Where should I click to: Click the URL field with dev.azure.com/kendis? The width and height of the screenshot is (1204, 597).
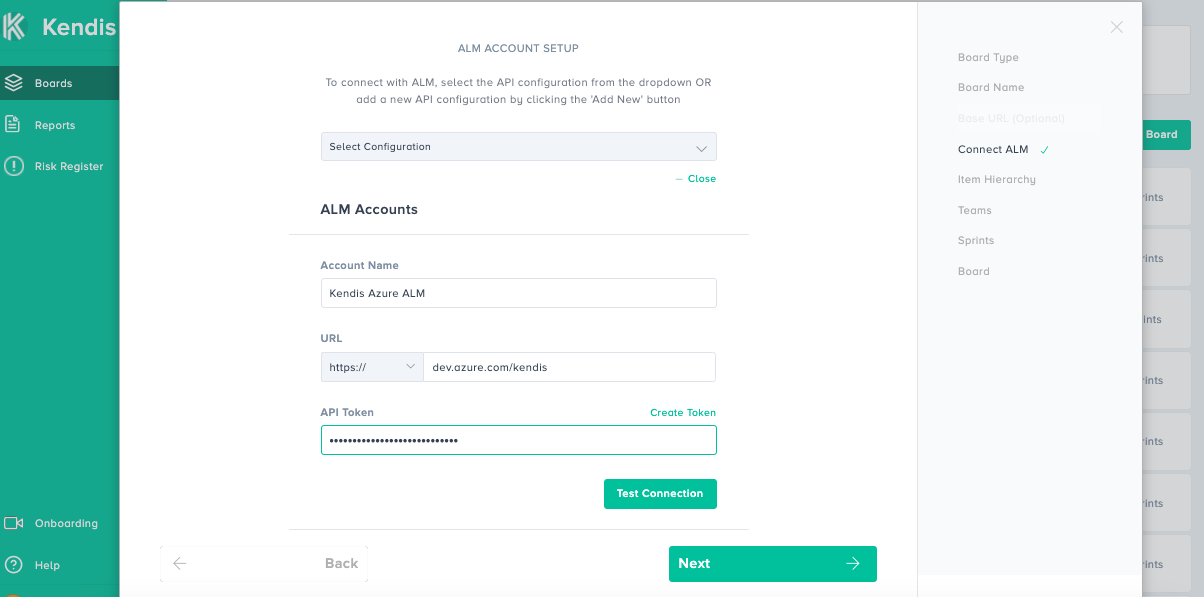point(569,367)
